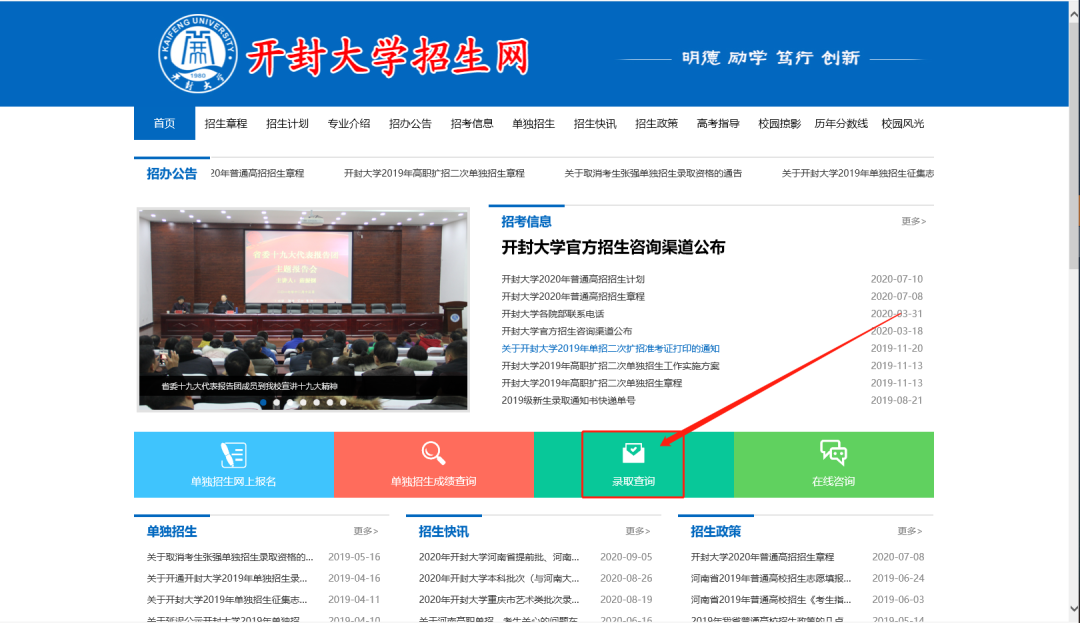
Task: Open 2020年开封大学重庆市艺术类批次录 link
Action: (x=499, y=600)
